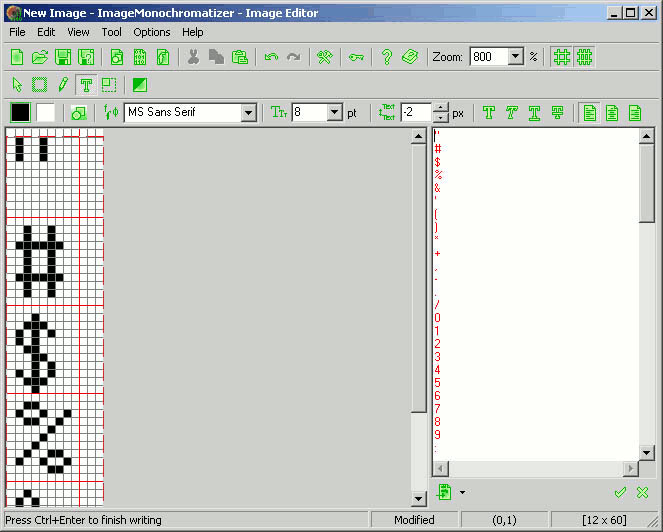The width and height of the screenshot is (663, 532).
Task: Select the Pencil drawing tool
Action: tap(62, 85)
